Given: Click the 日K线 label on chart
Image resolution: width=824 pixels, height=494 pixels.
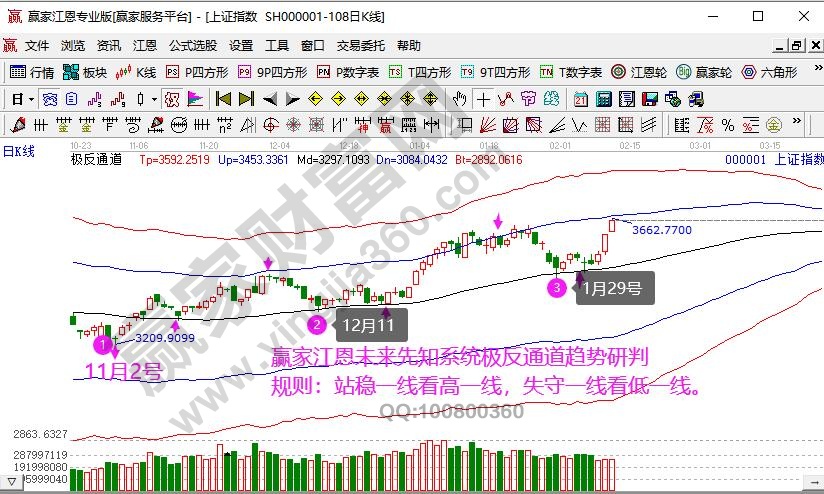Looking at the screenshot, I should [18, 151].
